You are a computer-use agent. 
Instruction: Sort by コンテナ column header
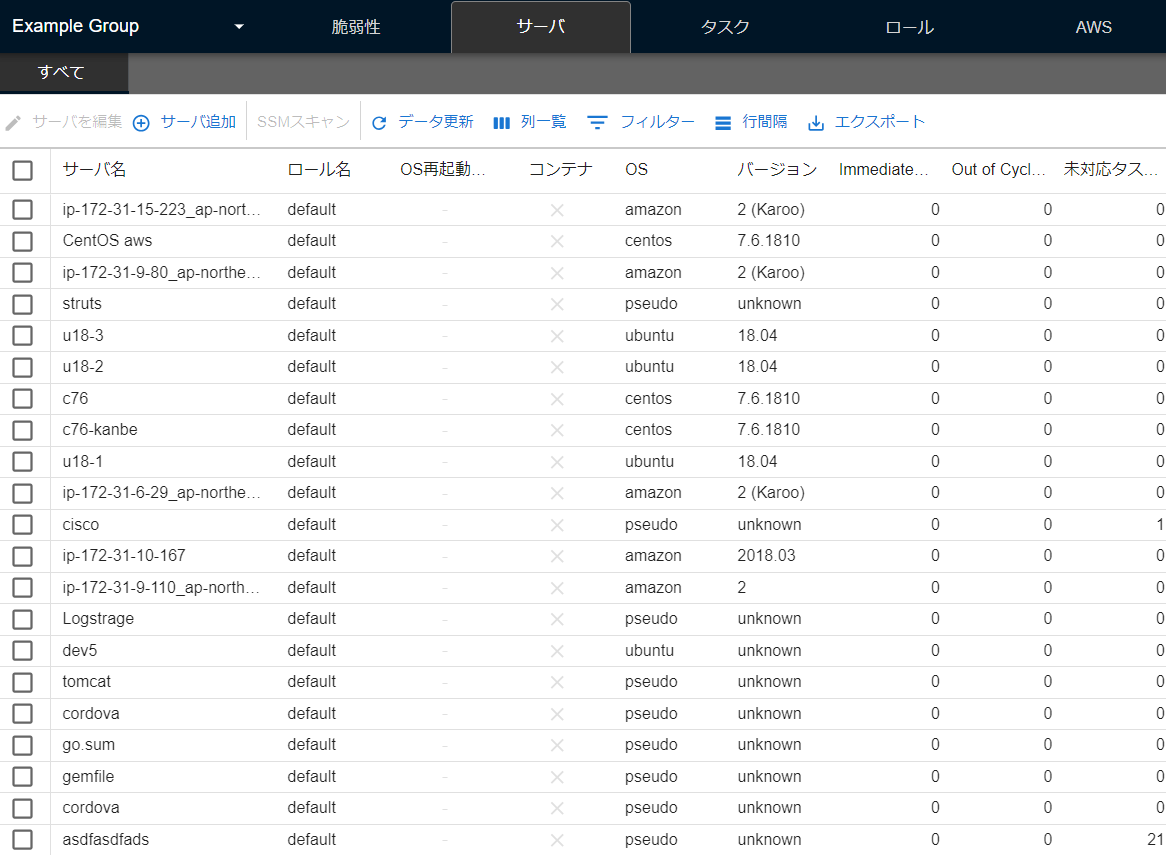561,170
